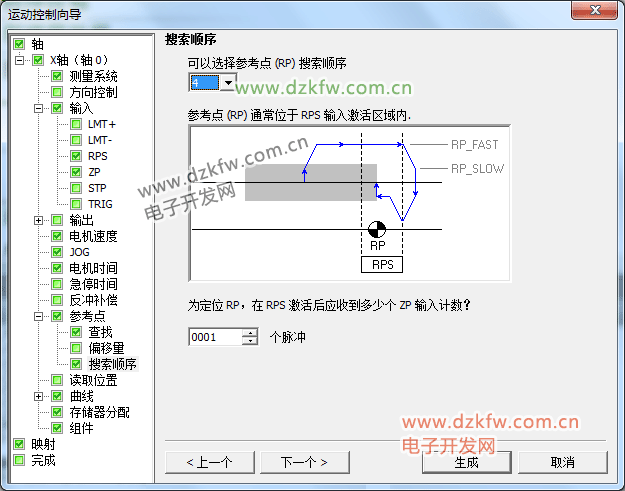This screenshot has height=491, width=625.
Task: Go back with the 上一个 button
Action: coord(210,462)
